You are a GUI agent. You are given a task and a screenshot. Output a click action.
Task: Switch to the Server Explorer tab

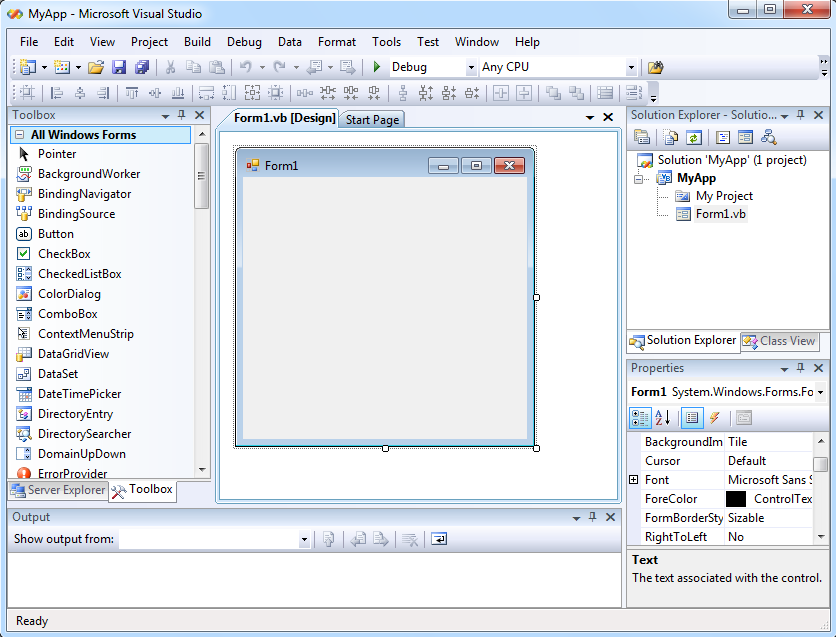coord(59,490)
